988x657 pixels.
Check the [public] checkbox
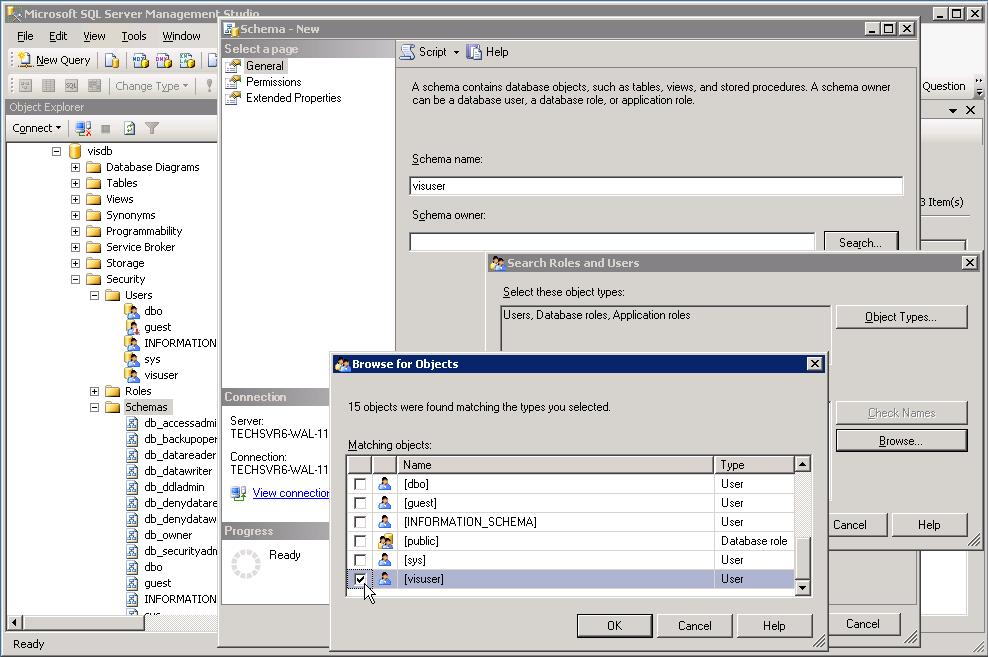[360, 541]
